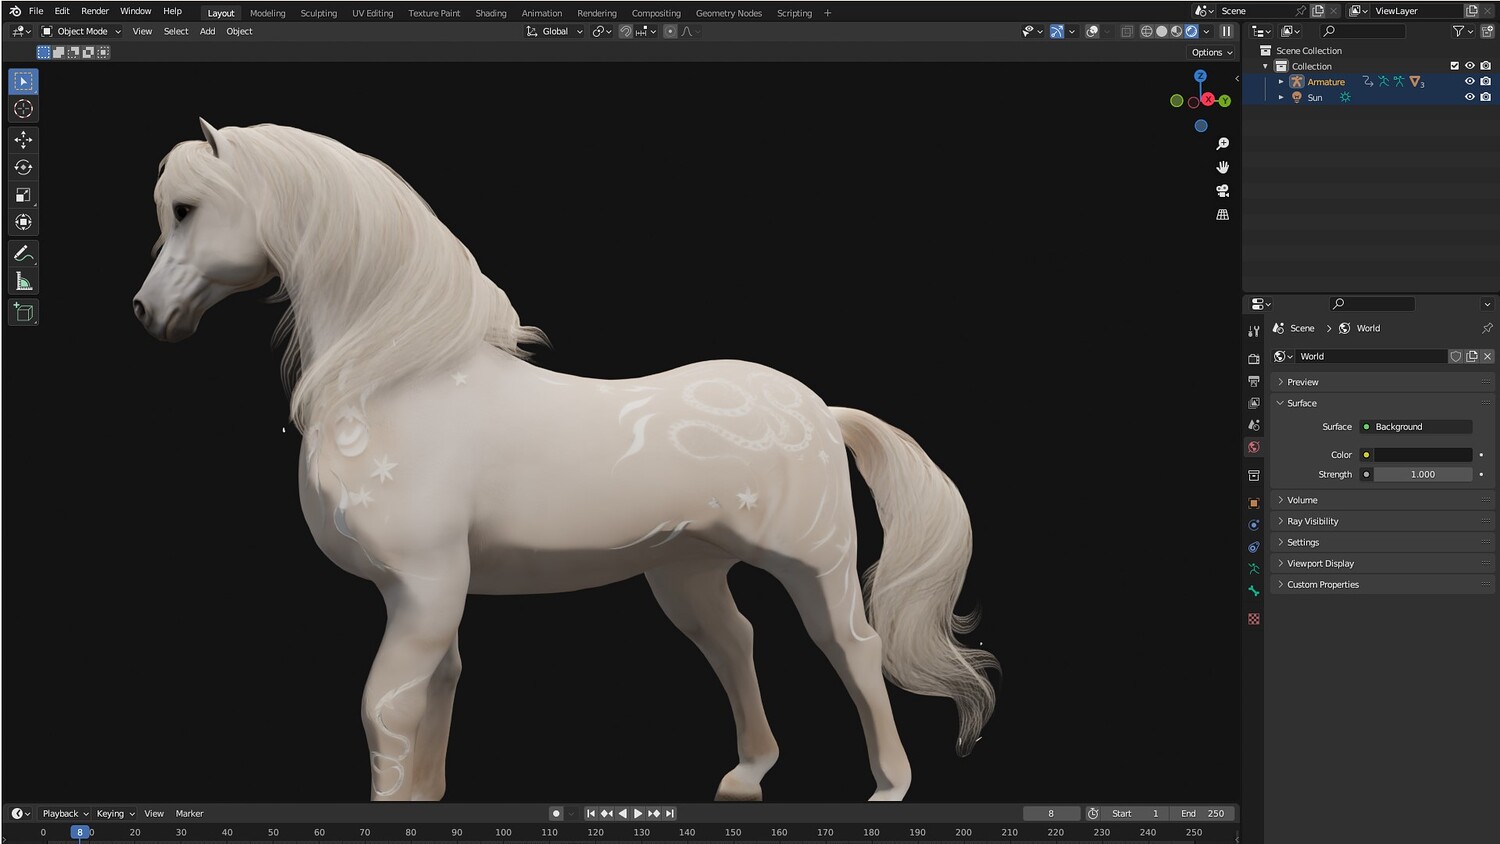Screen dimensions: 1500x844
Task: Collapse the Surface panel
Action: pyautogui.click(x=1382, y=403)
